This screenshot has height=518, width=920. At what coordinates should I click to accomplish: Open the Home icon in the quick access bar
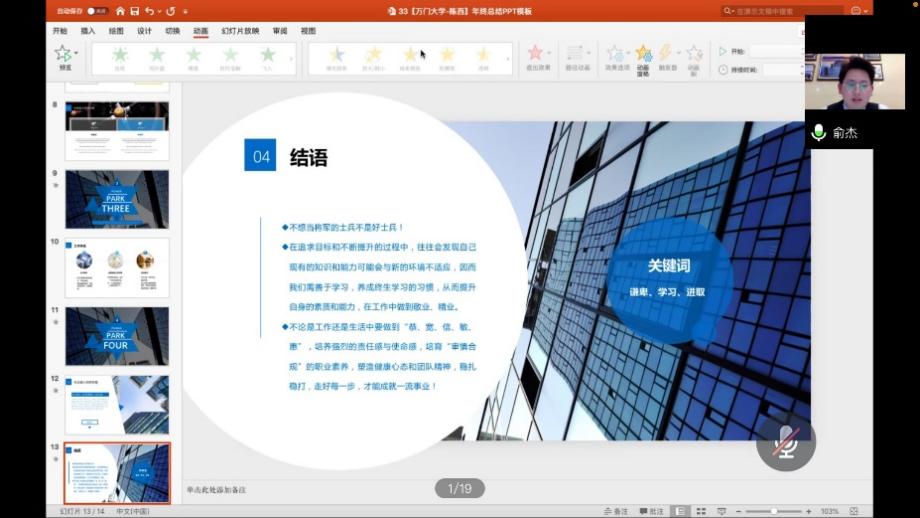coord(120,11)
